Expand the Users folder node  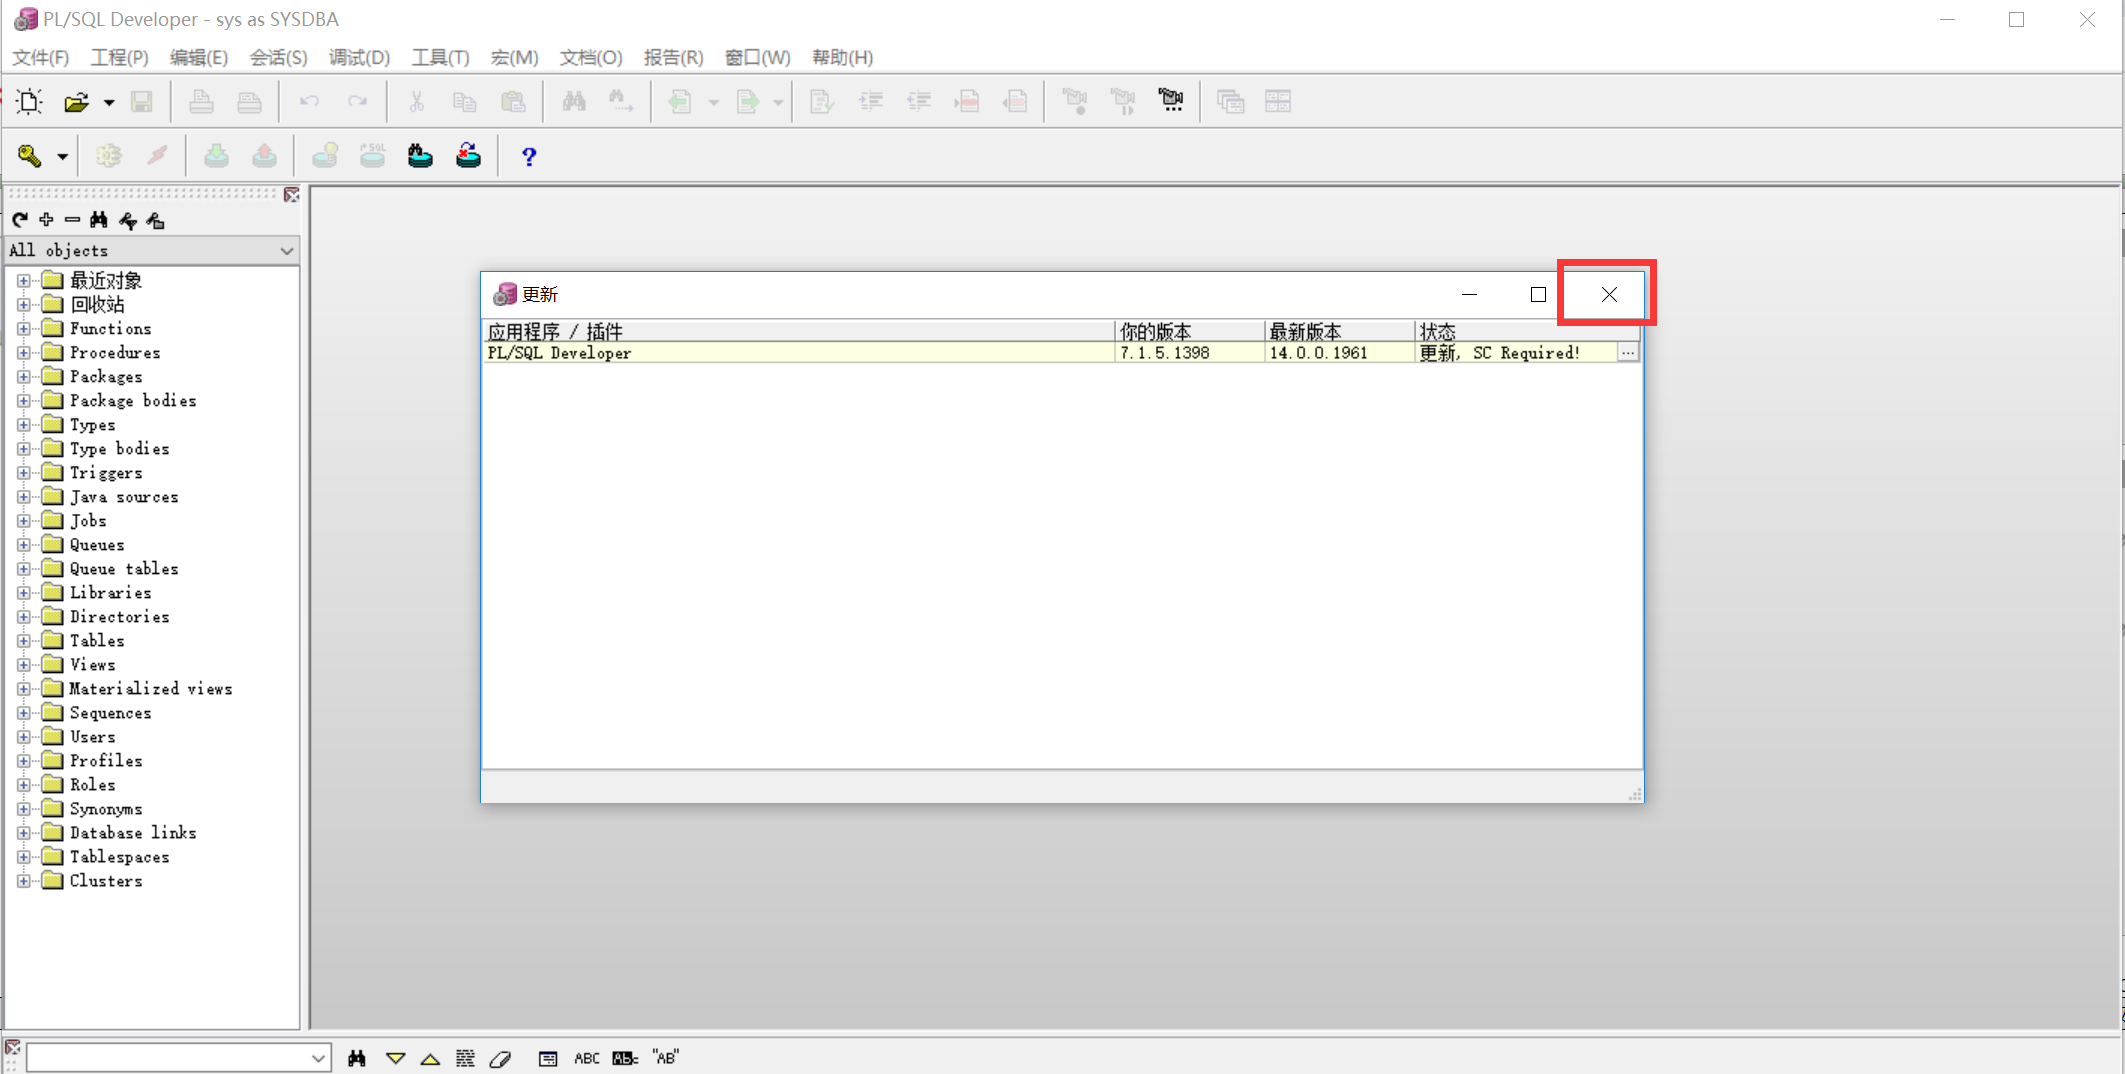24,737
